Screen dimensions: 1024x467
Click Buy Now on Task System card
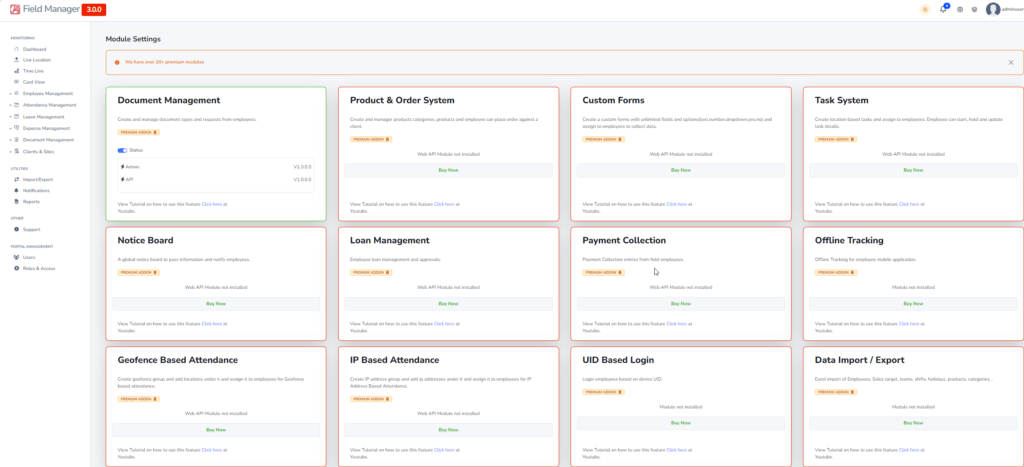click(913, 170)
